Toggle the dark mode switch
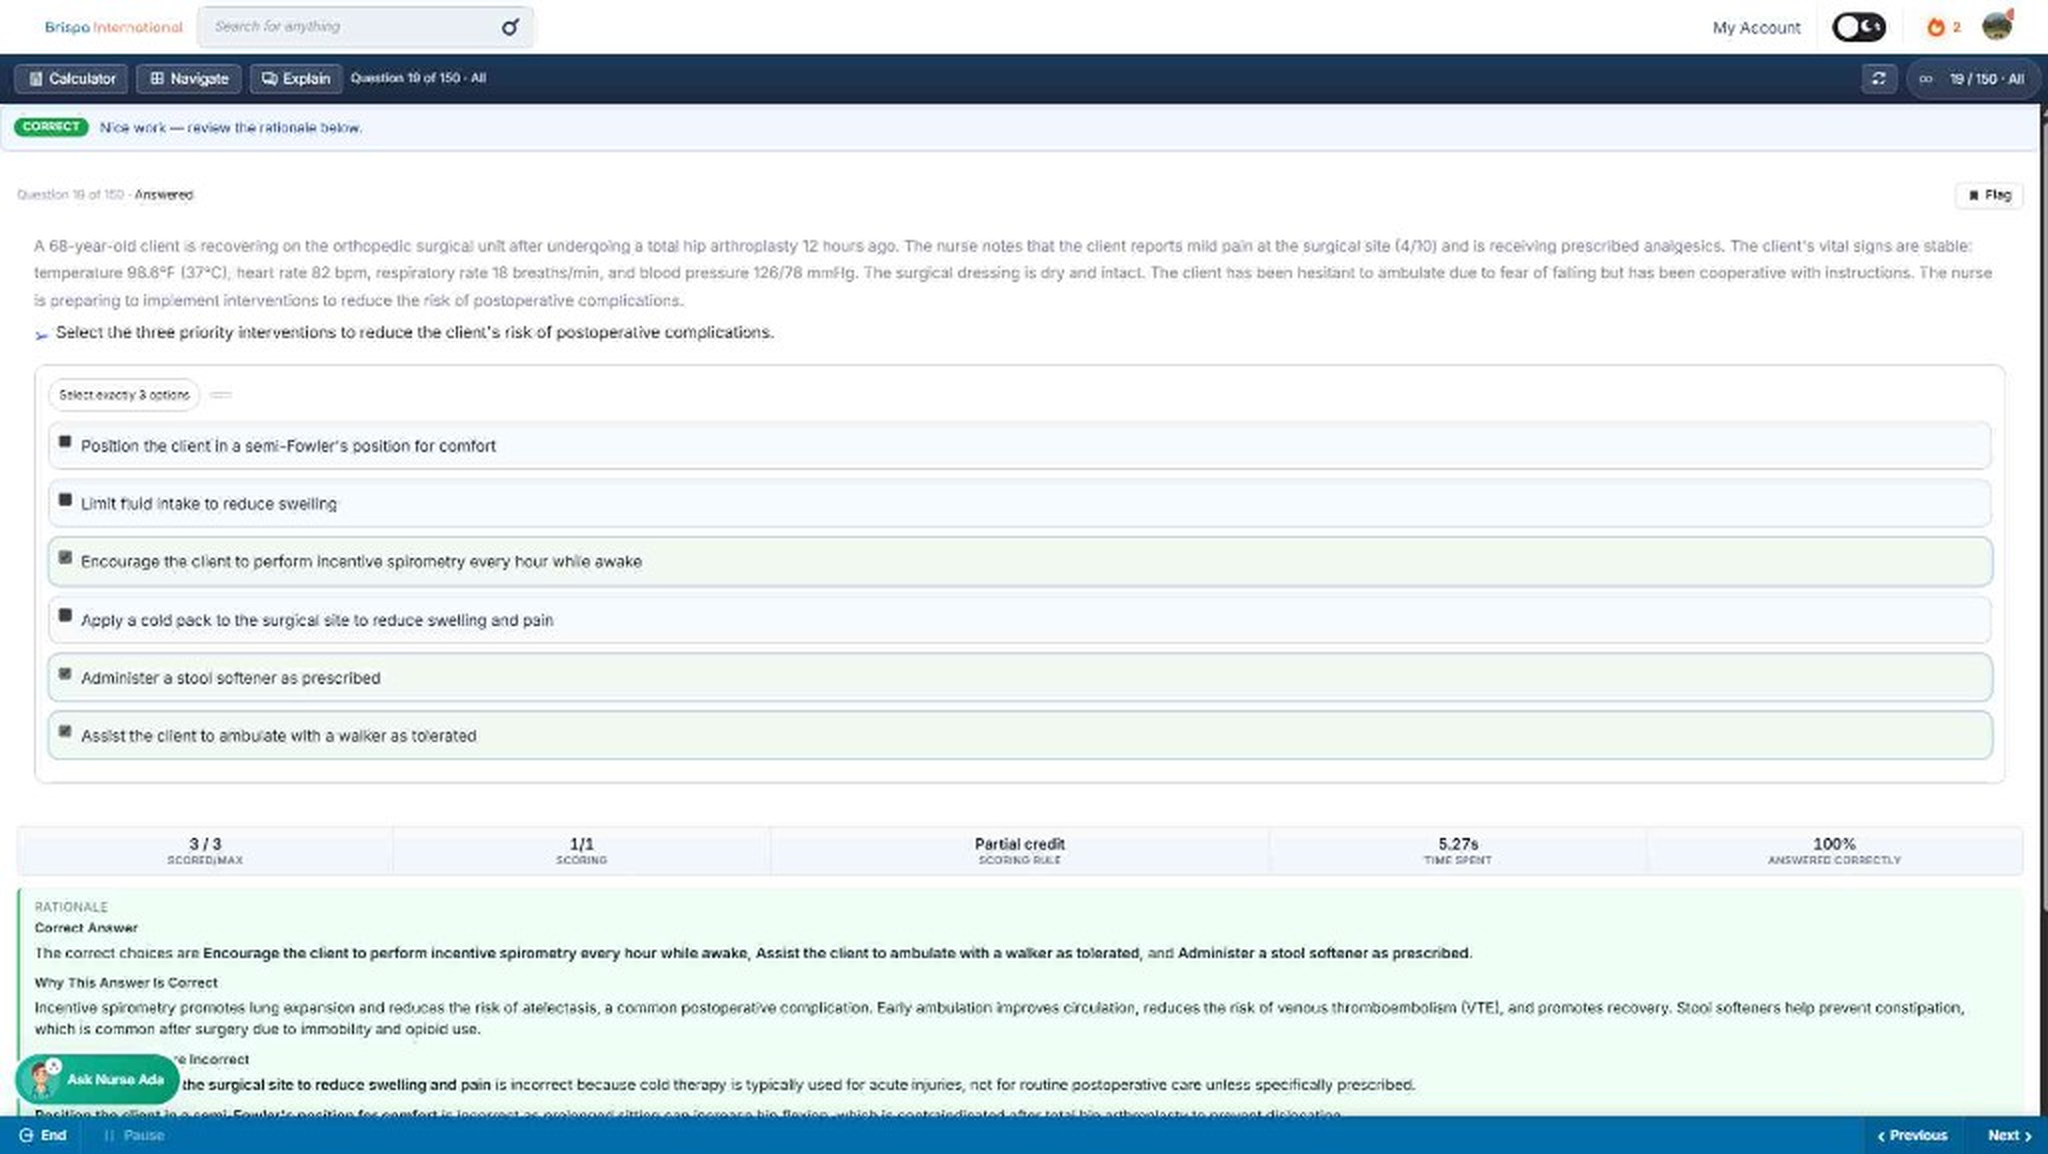Screen dimensions: 2048x1154 point(1858,27)
